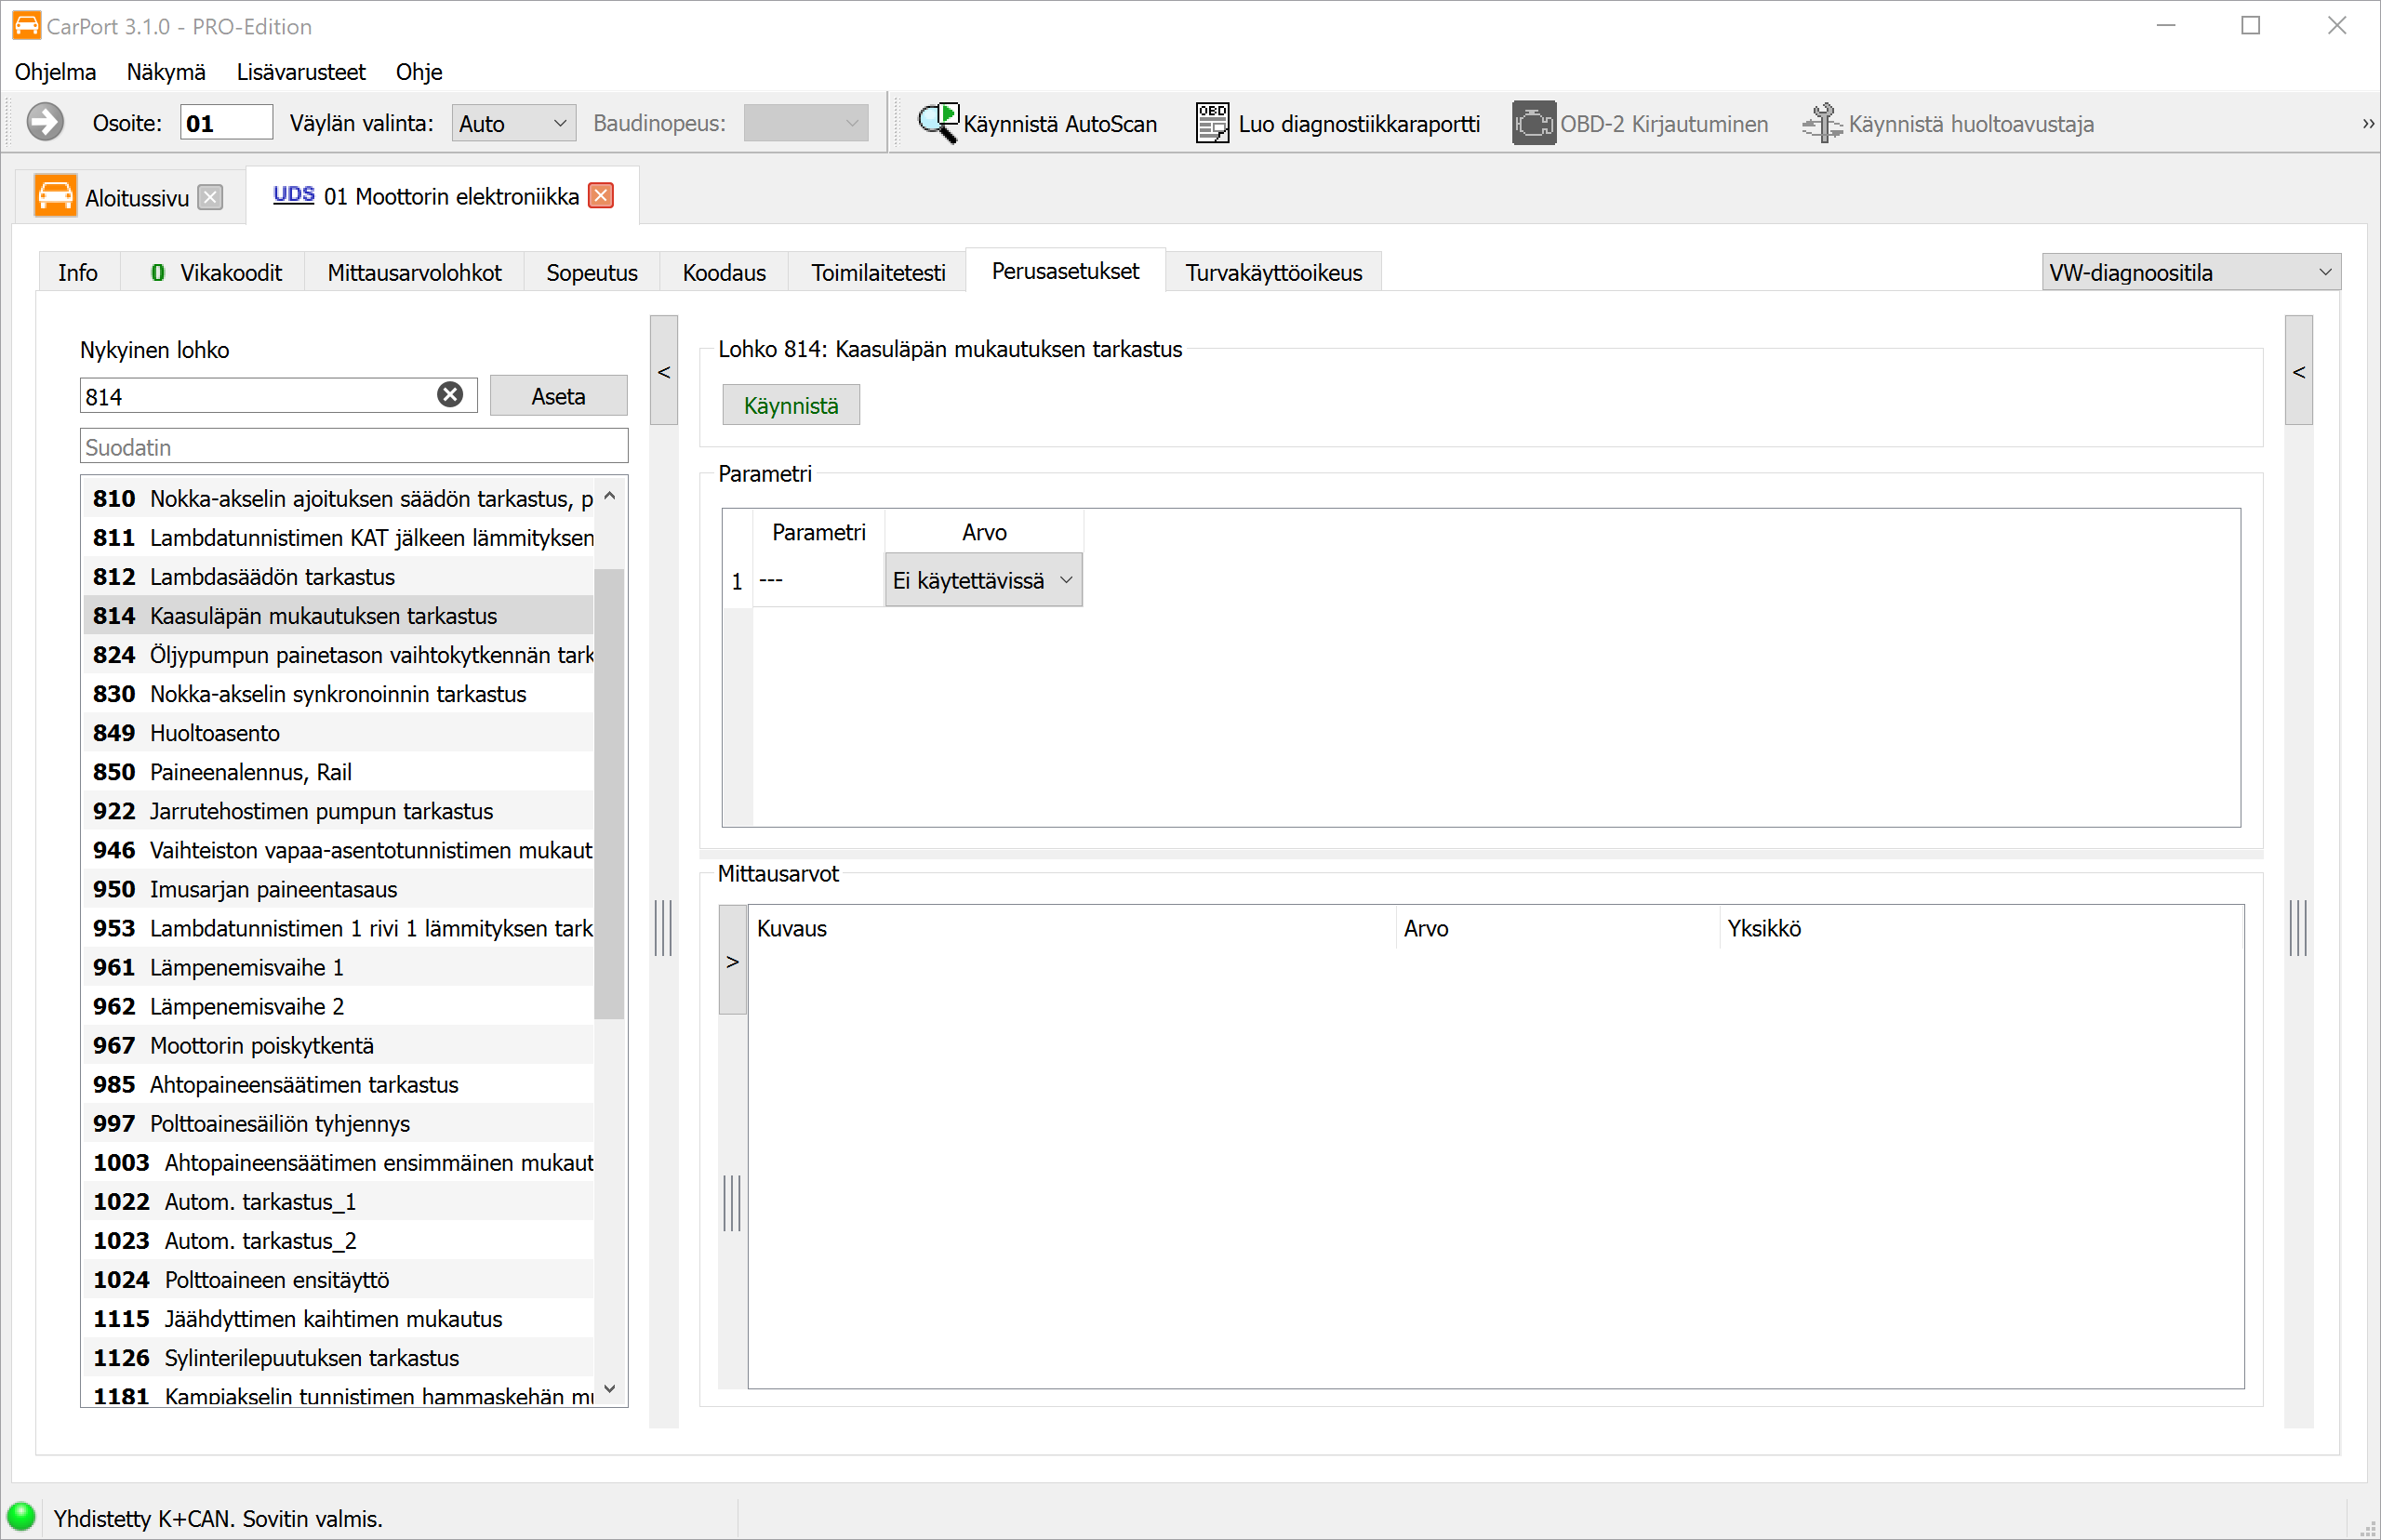The image size is (2381, 1540).
Task: Click the green Käynnistä button
Action: coord(791,405)
